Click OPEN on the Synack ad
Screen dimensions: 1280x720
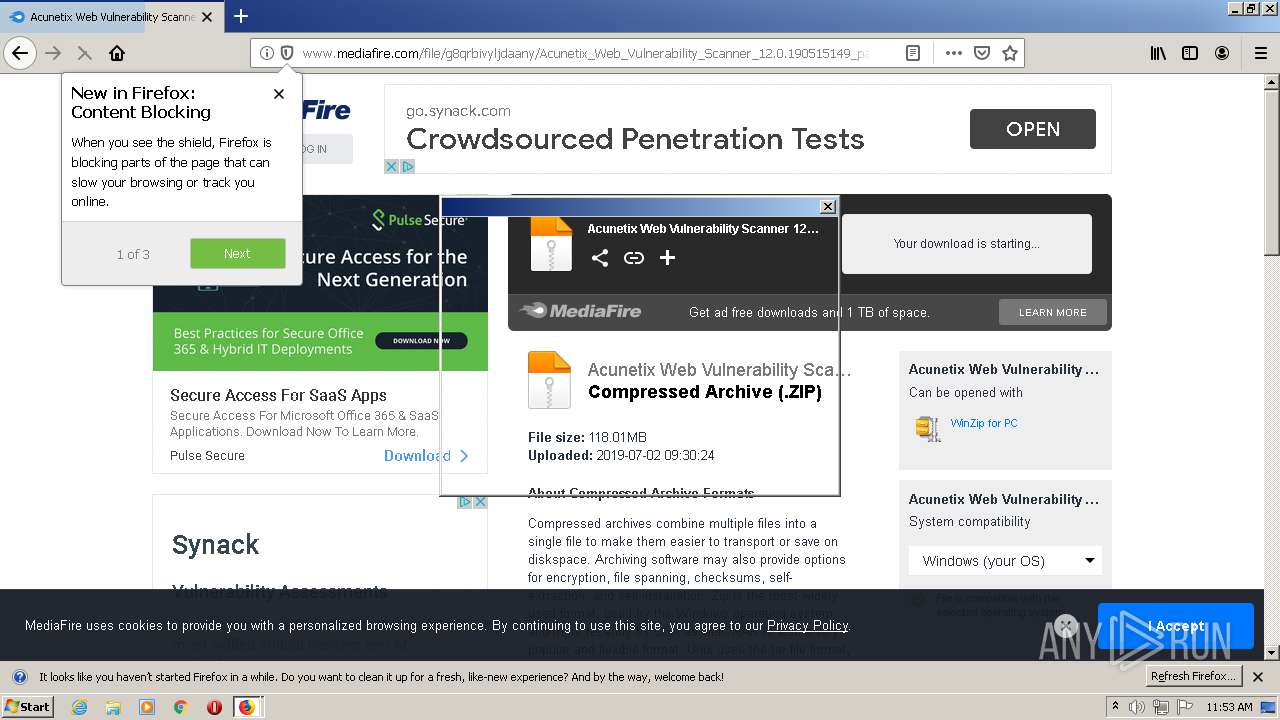1033,129
